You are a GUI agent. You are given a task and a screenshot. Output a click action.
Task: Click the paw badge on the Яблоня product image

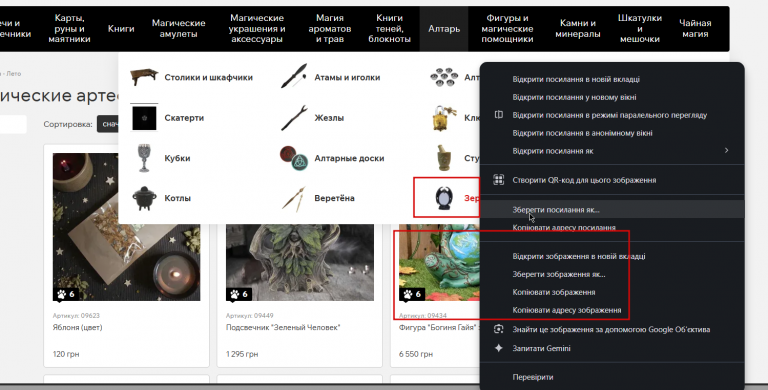(66, 294)
